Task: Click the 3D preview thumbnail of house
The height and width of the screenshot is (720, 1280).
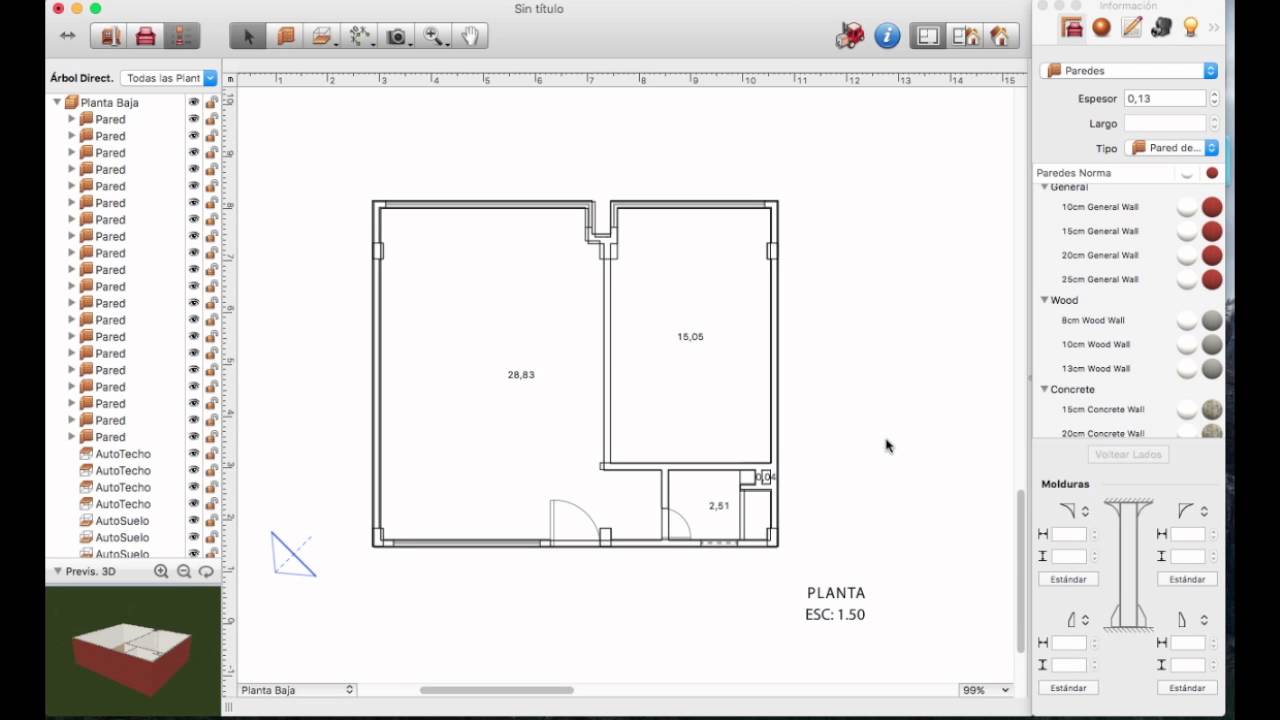Action: coord(132,653)
